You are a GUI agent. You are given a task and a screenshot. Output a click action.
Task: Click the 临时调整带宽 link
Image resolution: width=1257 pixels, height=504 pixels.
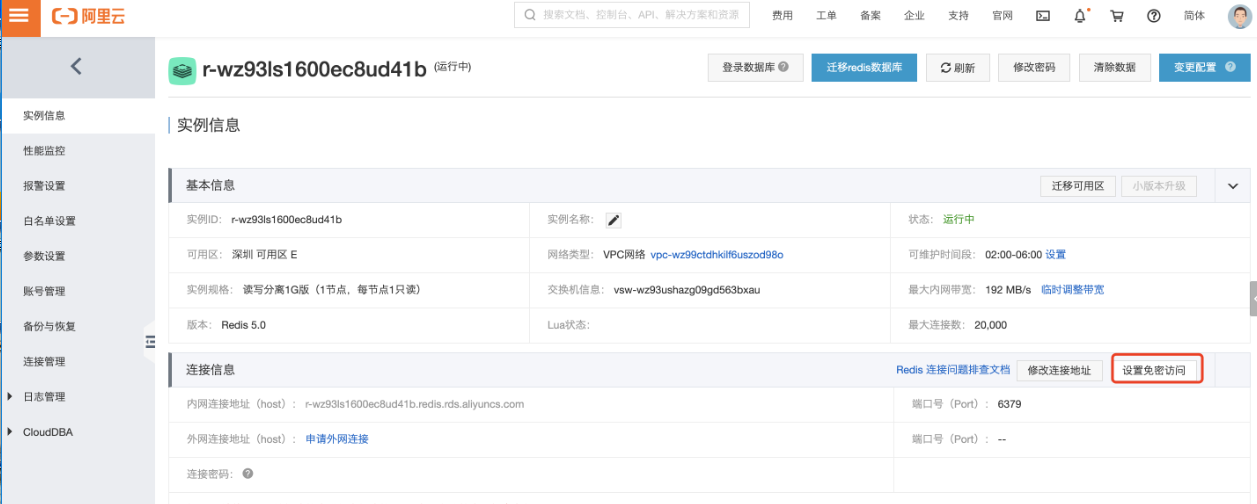click(1072, 290)
